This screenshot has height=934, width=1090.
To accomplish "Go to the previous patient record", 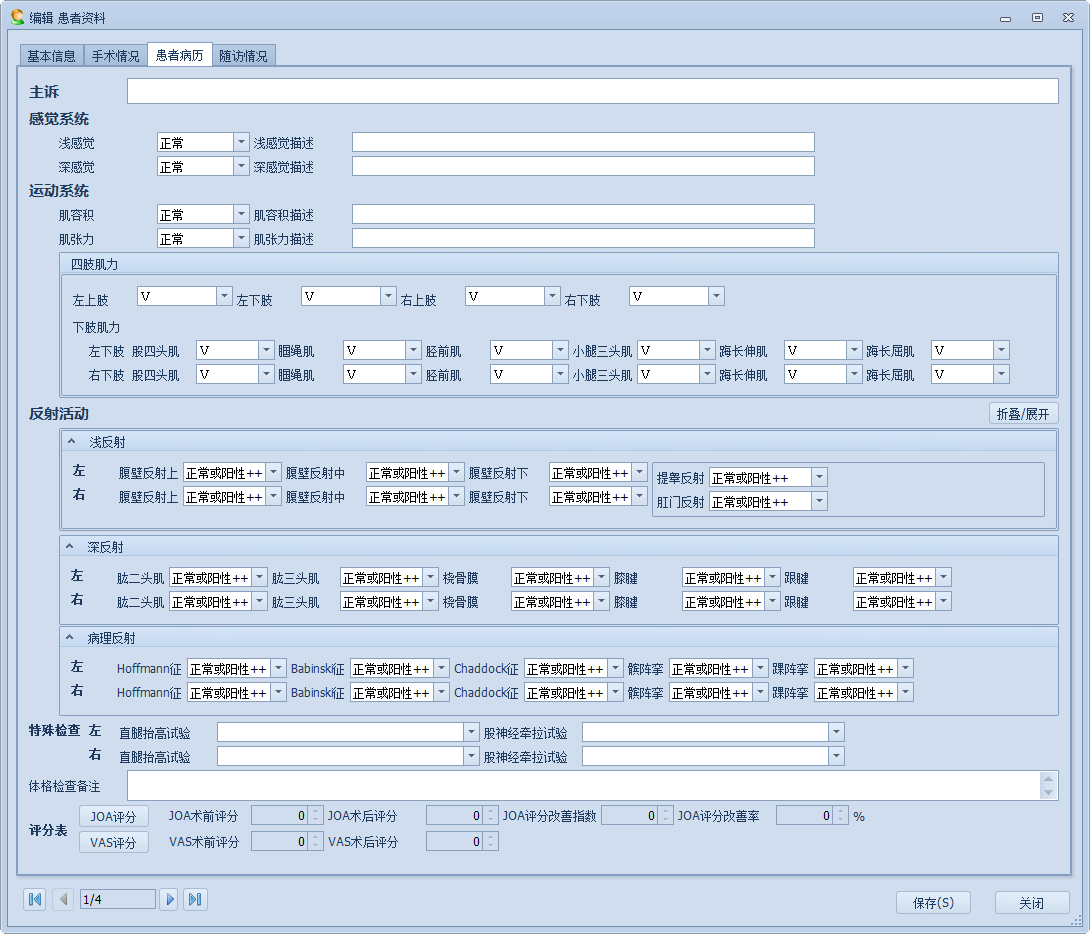I will click(x=63, y=899).
